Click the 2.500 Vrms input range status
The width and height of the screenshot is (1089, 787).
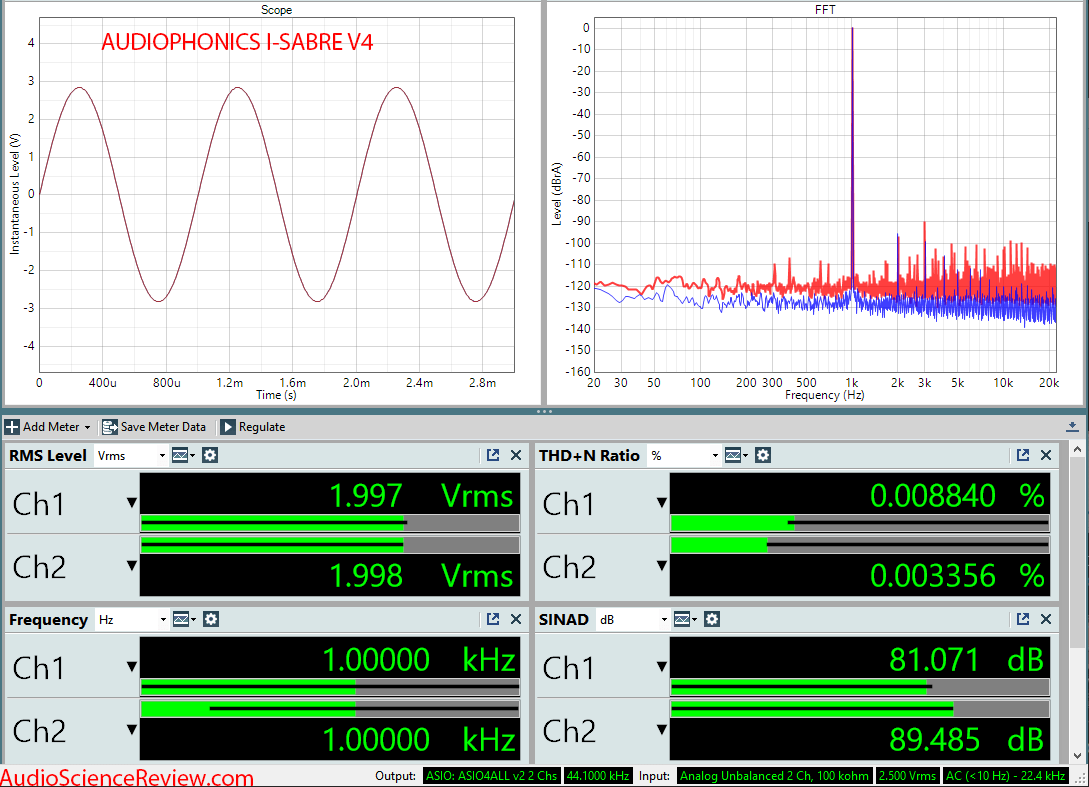[x=907, y=776]
